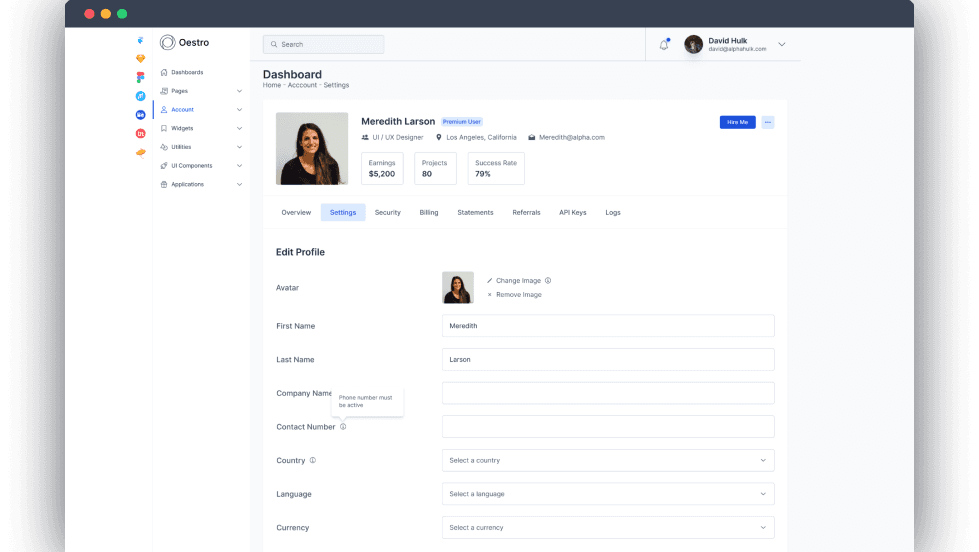Expand the Widgets sidebar menu chevron

[x=239, y=129]
